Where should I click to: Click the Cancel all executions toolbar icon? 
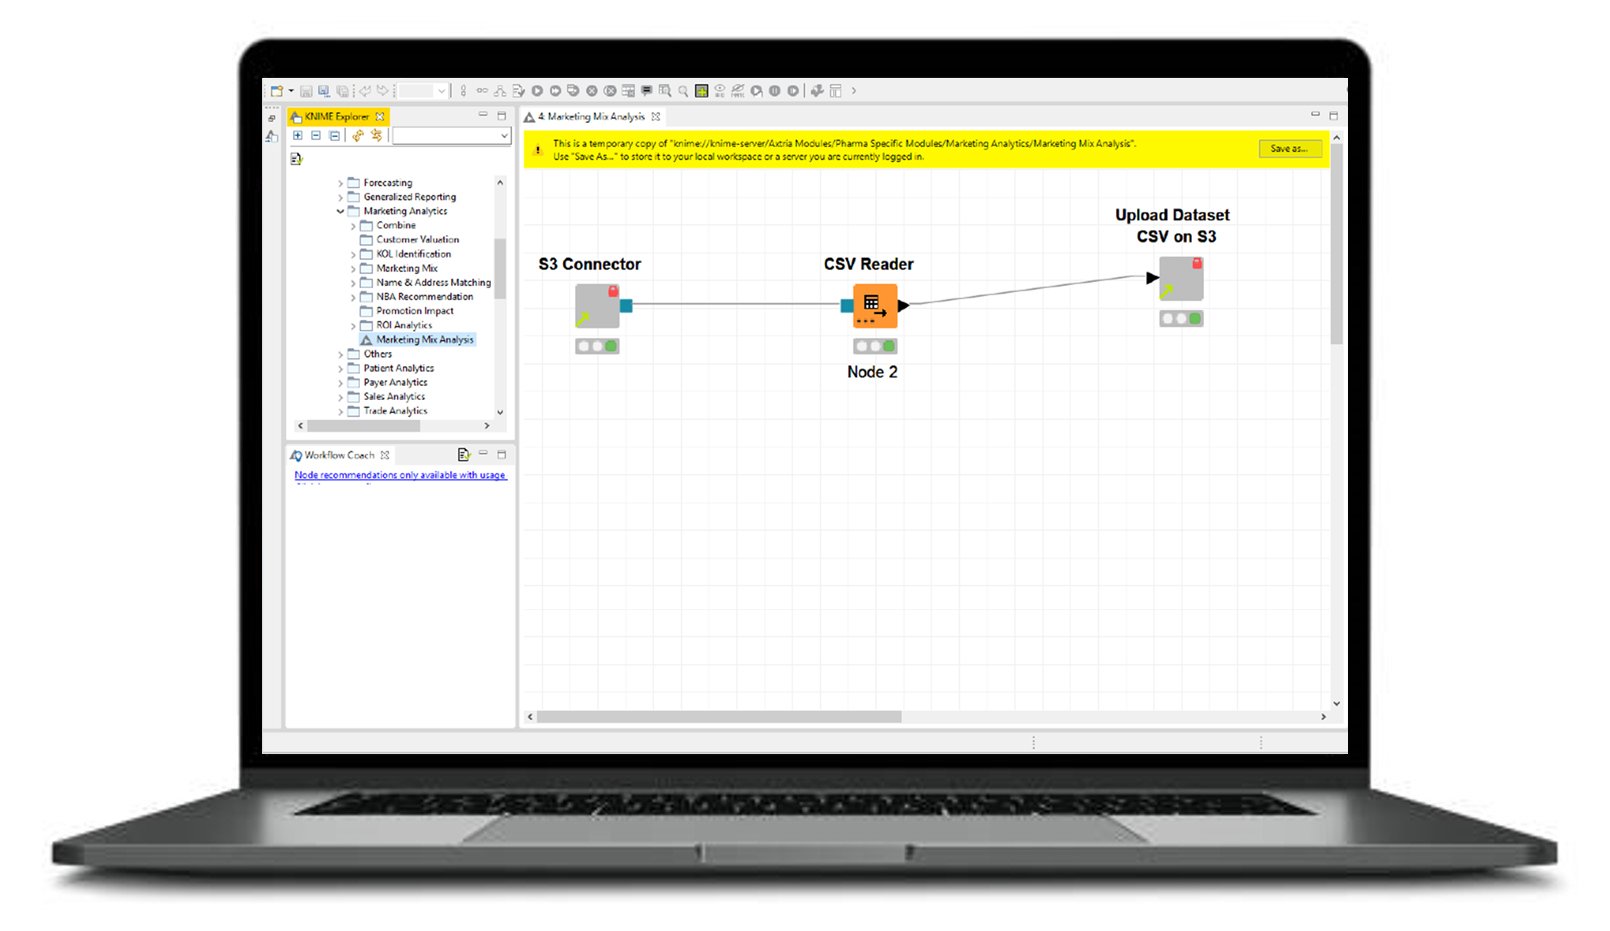(610, 91)
